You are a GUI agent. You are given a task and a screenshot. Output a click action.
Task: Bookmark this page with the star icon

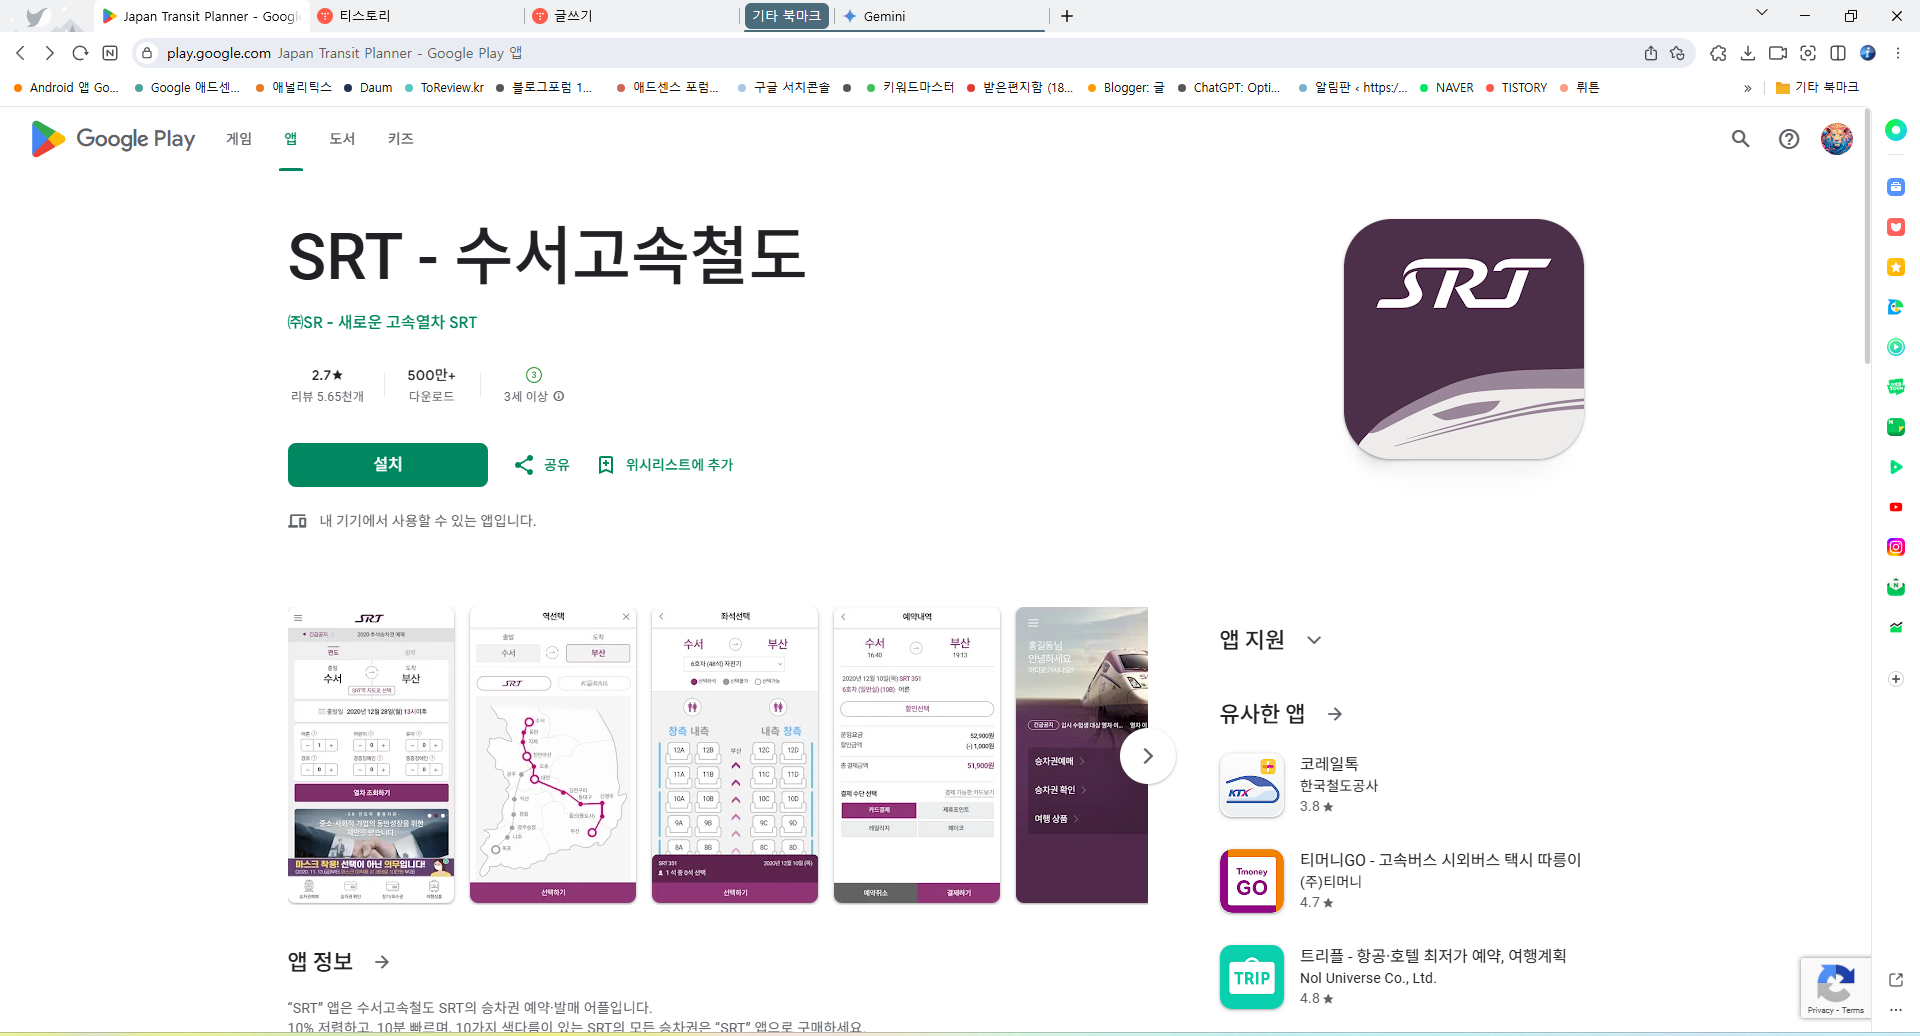(x=1678, y=53)
